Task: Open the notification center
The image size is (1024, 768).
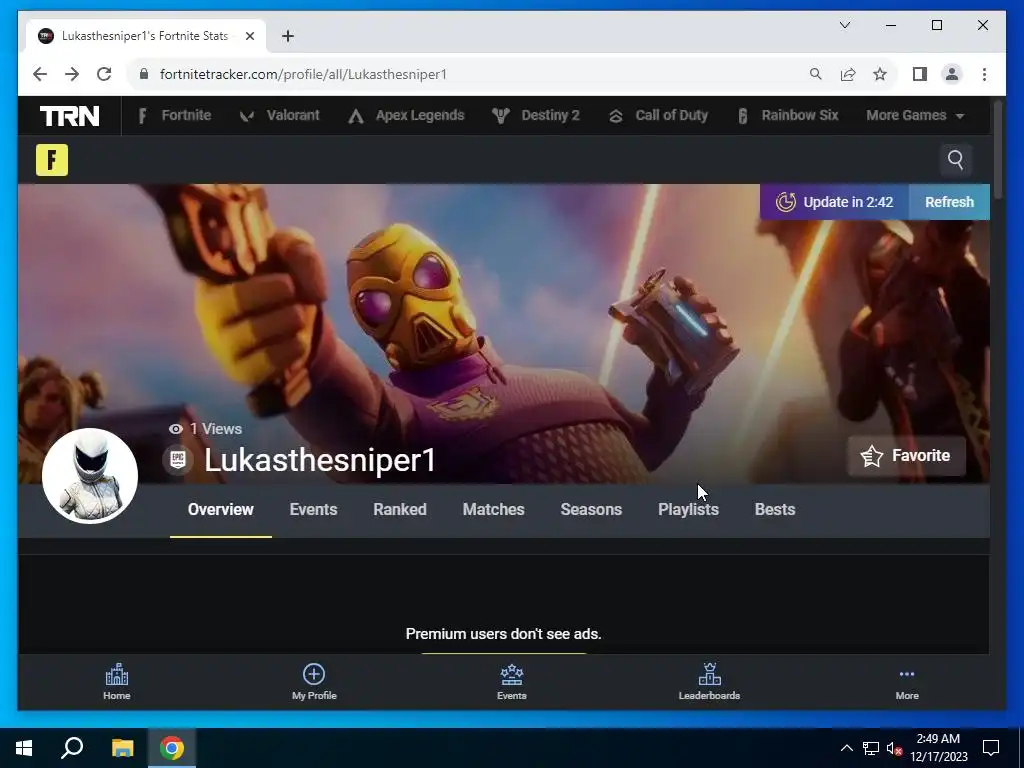Action: 991,748
